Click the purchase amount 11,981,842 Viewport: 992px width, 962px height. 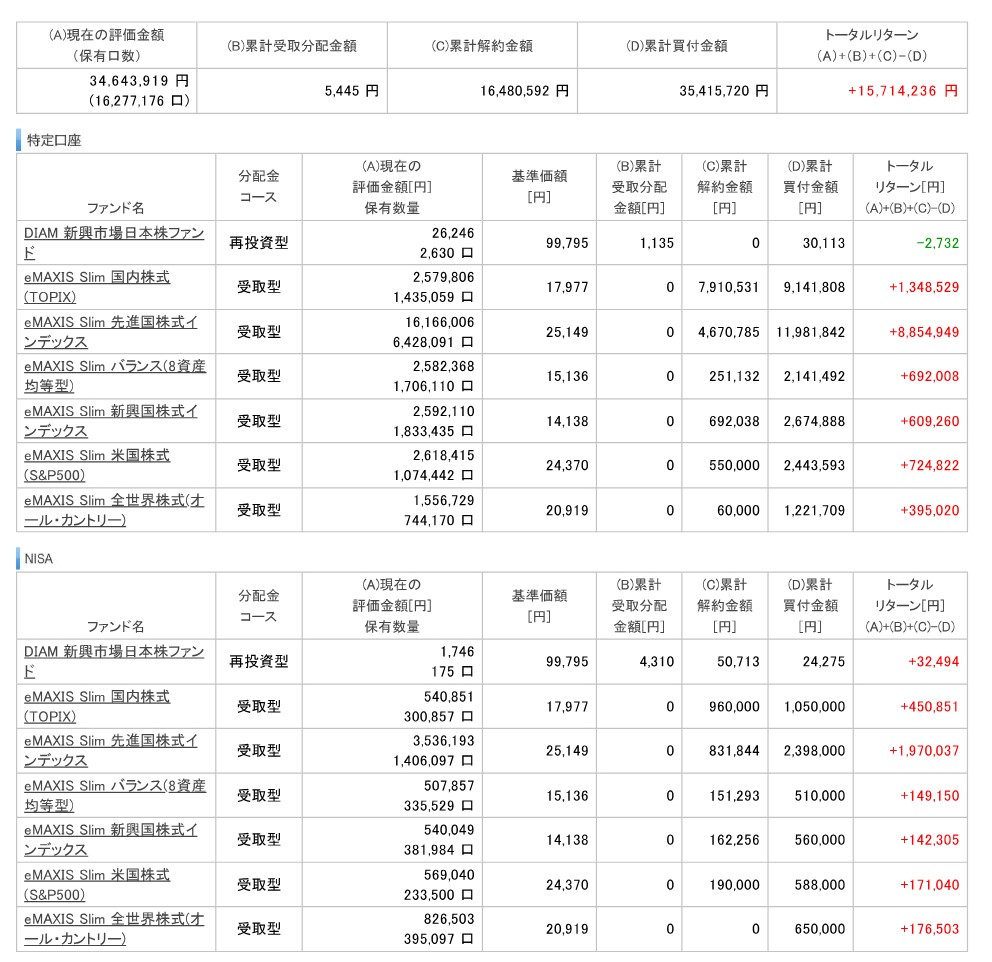coord(811,333)
